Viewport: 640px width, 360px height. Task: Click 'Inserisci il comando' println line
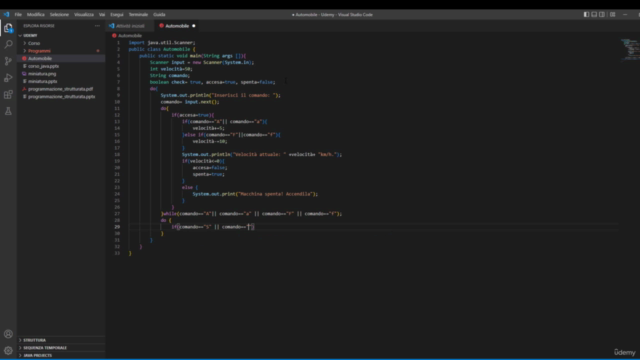point(220,95)
